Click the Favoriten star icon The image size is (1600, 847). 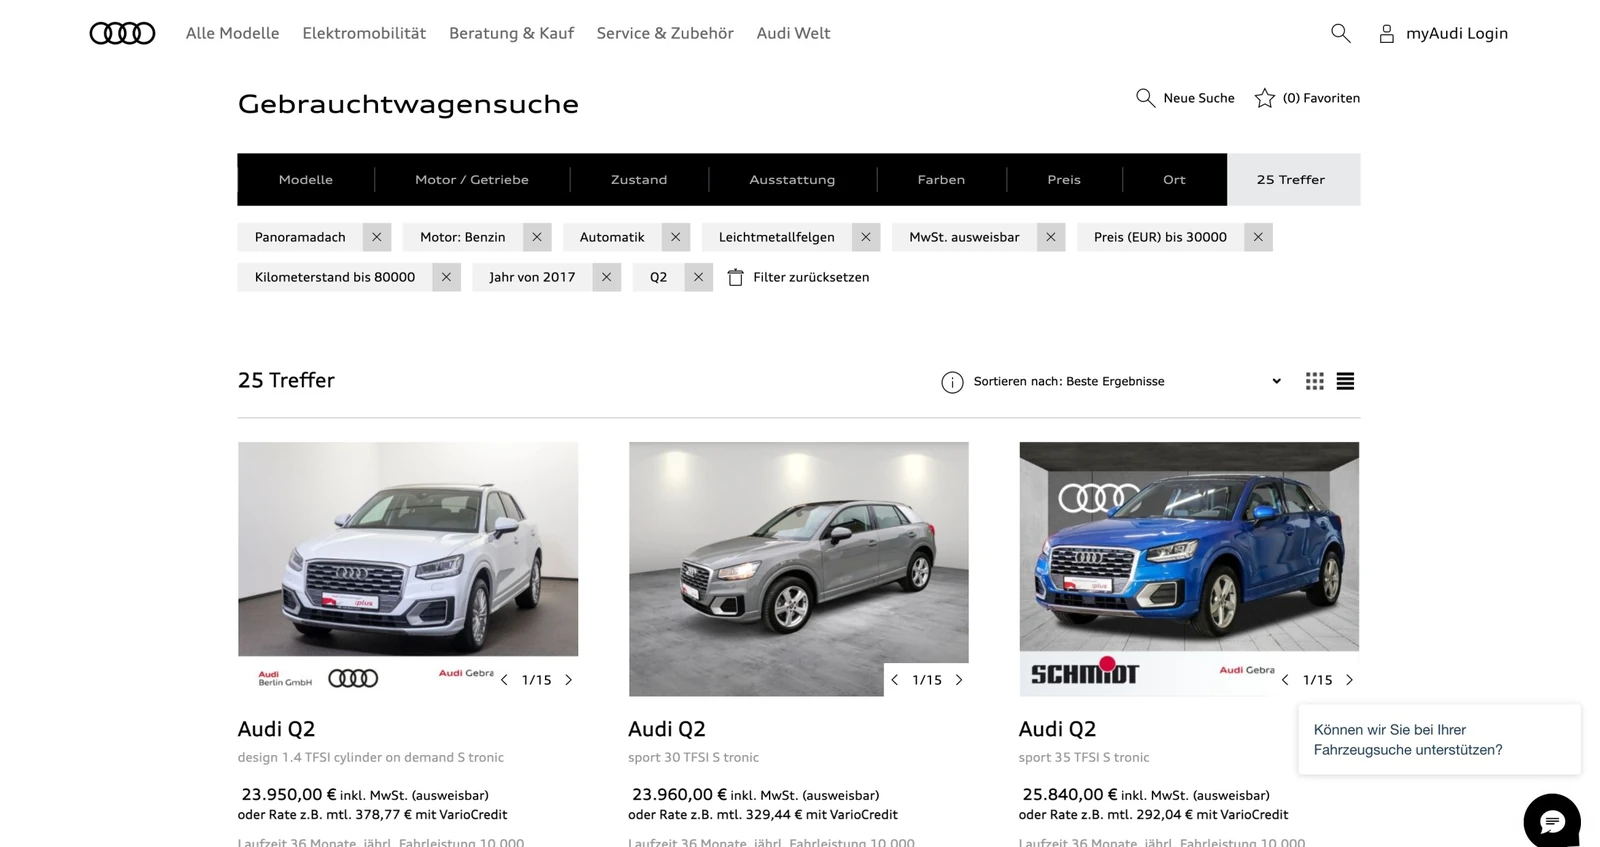pos(1265,98)
